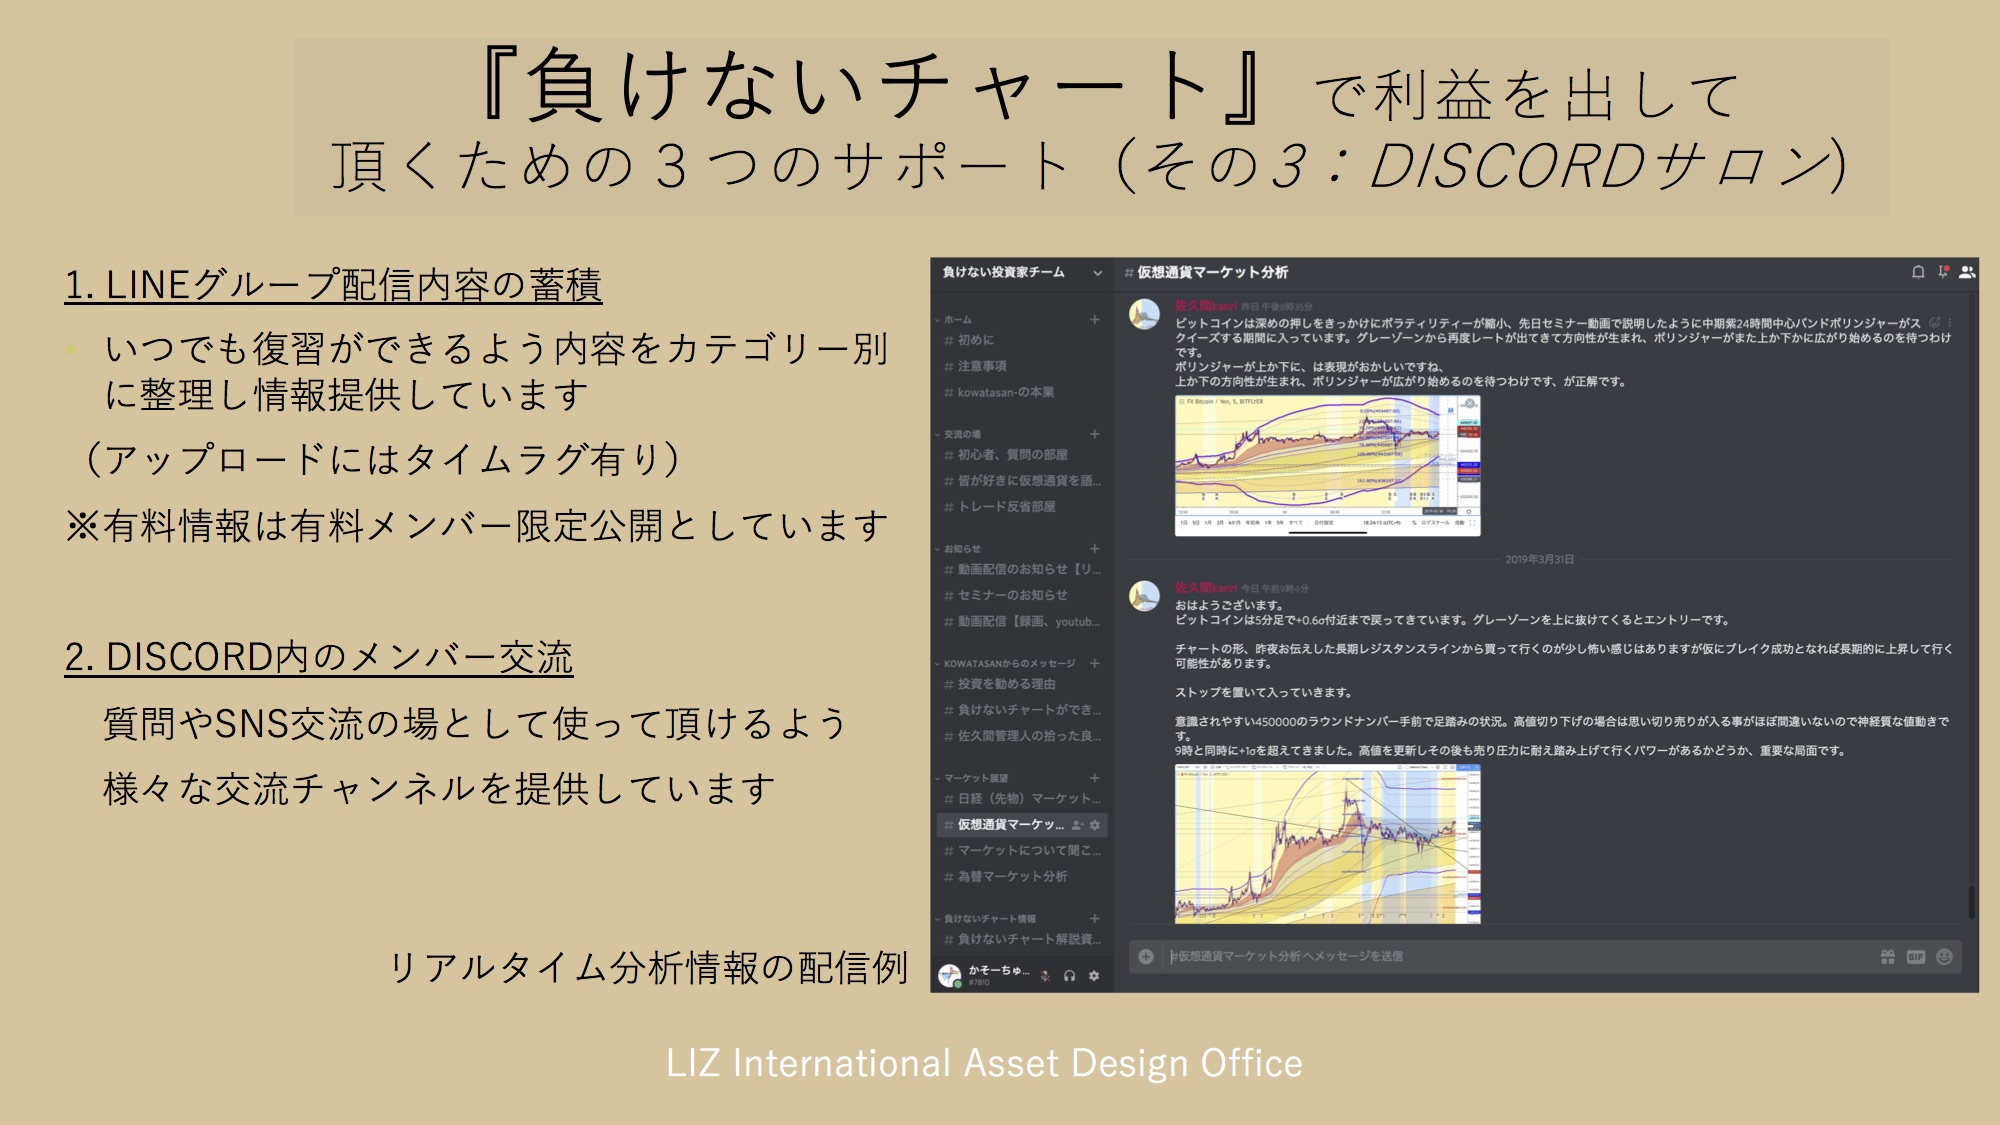Open pinned messages with the pin icon
Screen dimensions: 2000x1125
click(x=1941, y=272)
